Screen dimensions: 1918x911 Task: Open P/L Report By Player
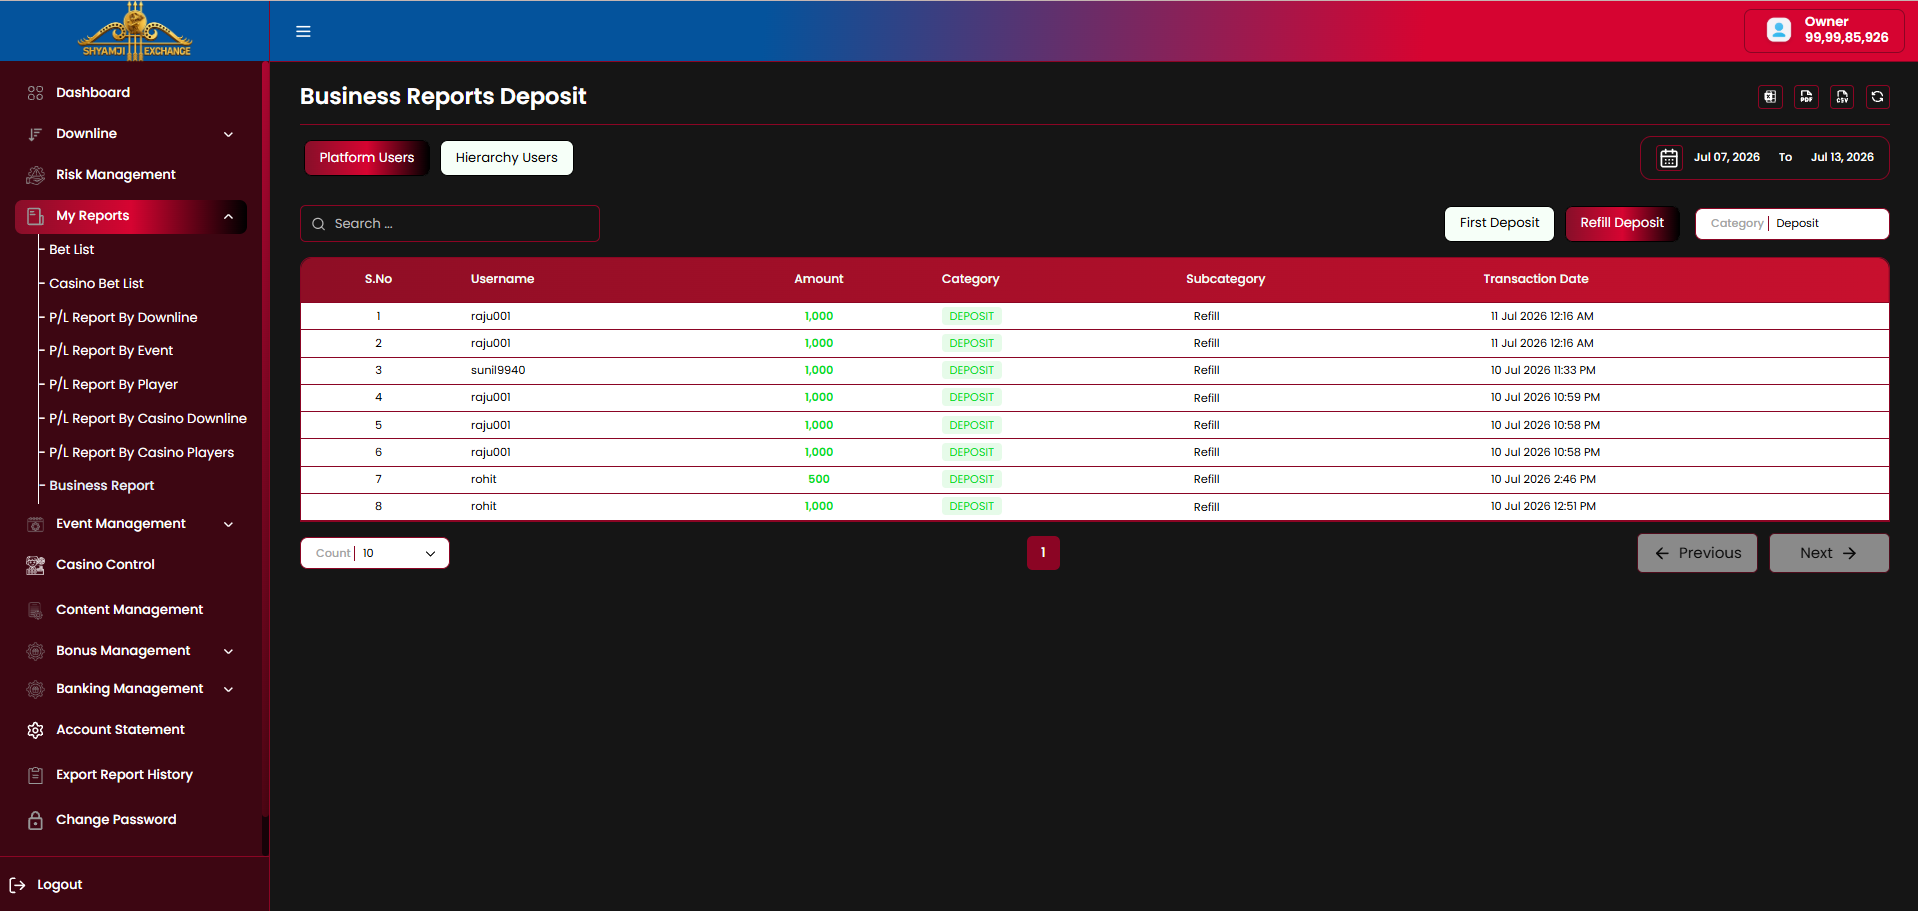pyautogui.click(x=113, y=385)
